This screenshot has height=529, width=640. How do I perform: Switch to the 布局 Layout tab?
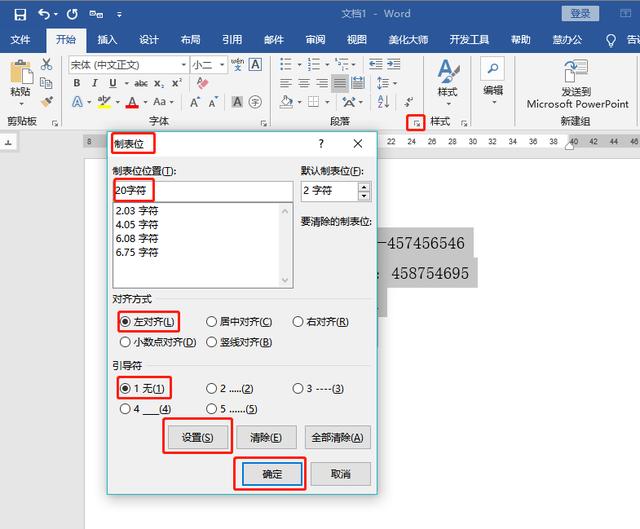click(x=190, y=40)
